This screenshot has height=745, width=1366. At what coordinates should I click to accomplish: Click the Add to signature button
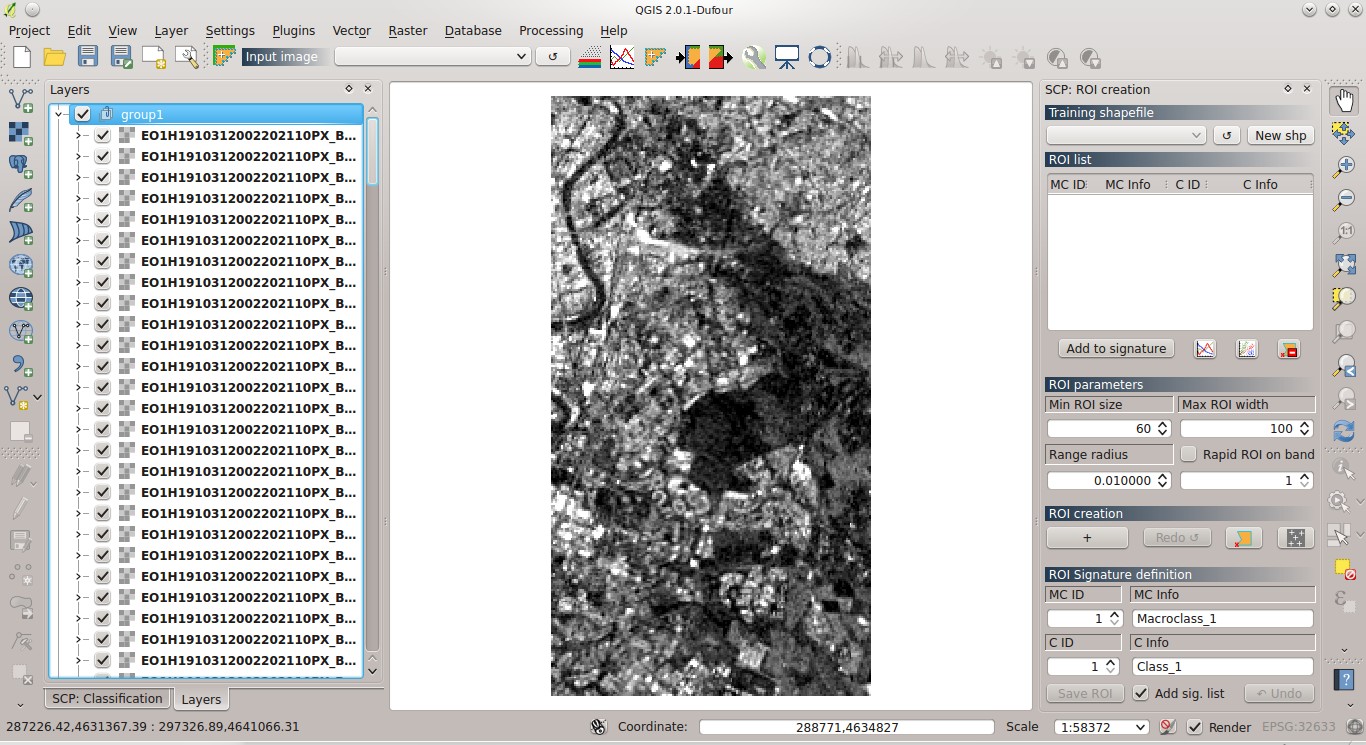coord(1115,348)
